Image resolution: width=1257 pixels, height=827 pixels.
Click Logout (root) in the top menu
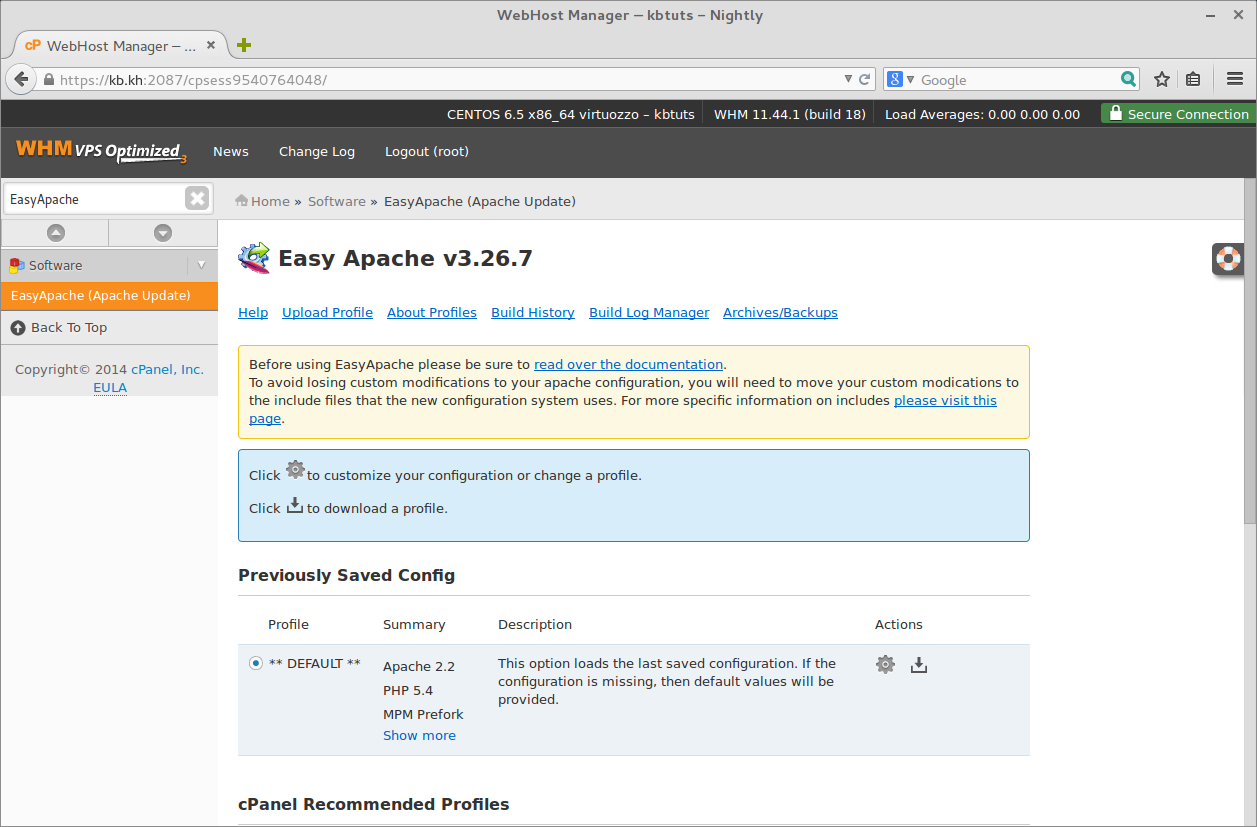427,151
